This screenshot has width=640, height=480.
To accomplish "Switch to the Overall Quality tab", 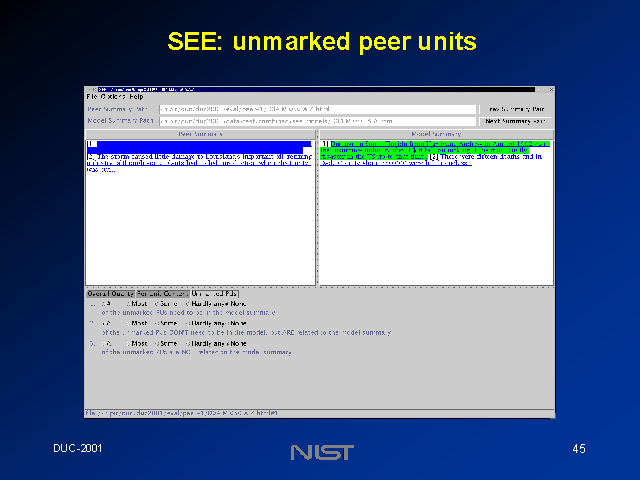I will coord(109,293).
